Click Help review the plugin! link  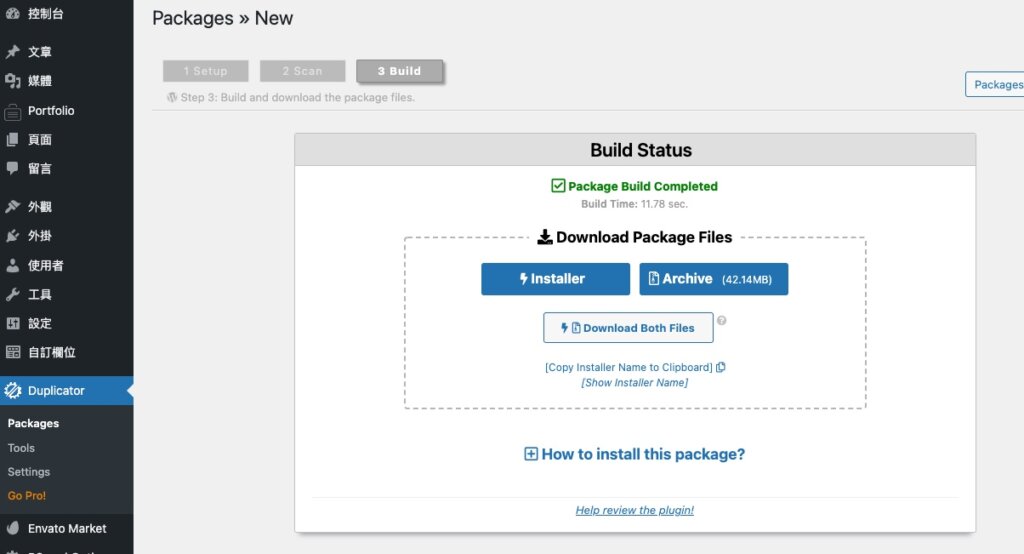click(x=635, y=510)
